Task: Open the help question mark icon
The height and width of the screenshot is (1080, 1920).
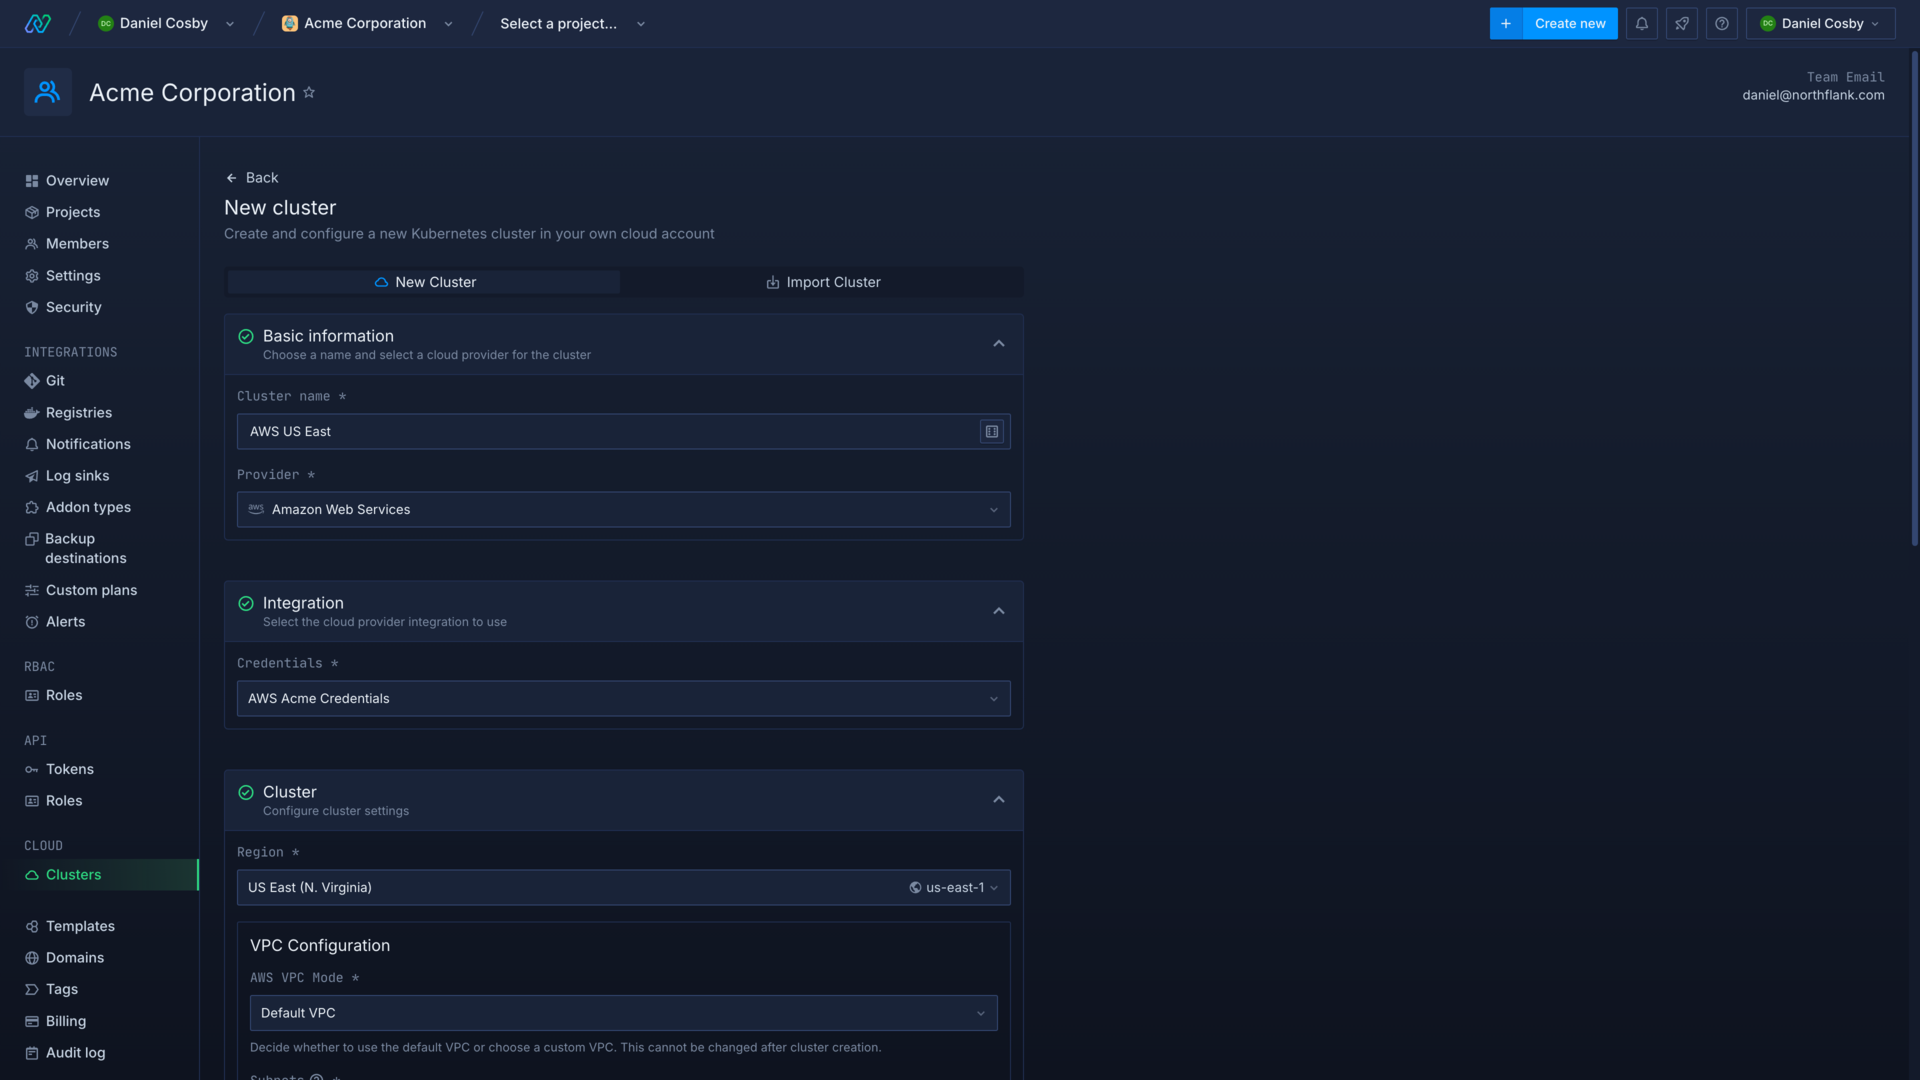Action: [x=1721, y=23]
